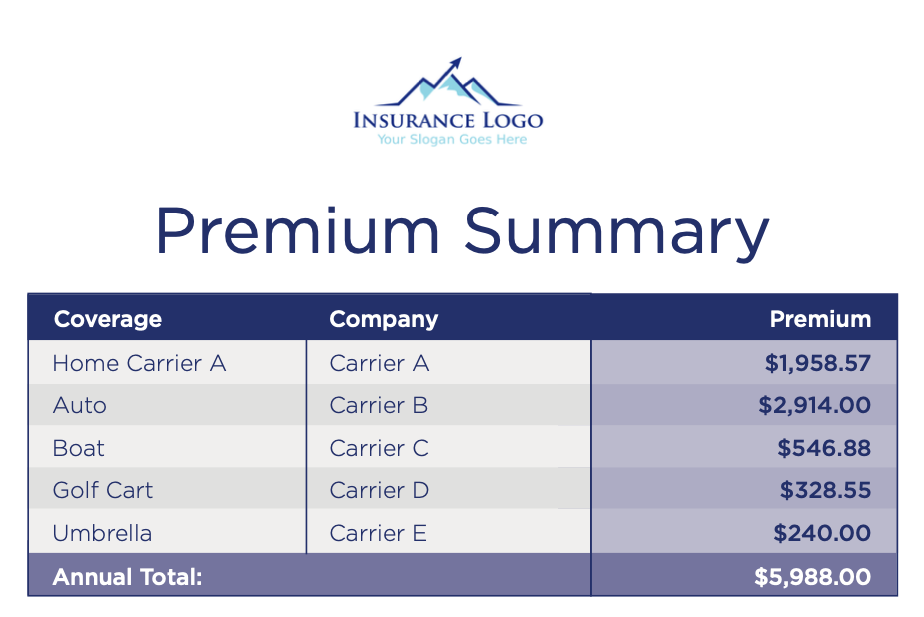Click the $1,958.57 premium amount

(x=817, y=363)
